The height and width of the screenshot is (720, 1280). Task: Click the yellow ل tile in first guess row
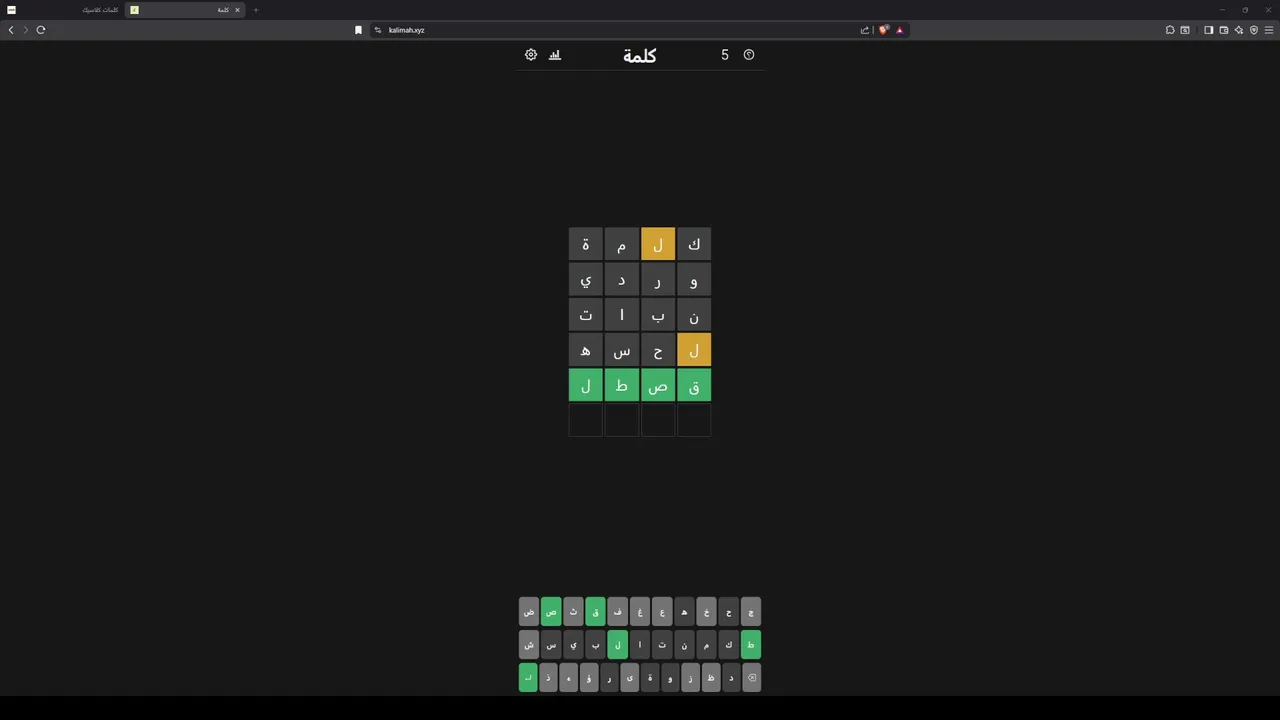coord(658,245)
